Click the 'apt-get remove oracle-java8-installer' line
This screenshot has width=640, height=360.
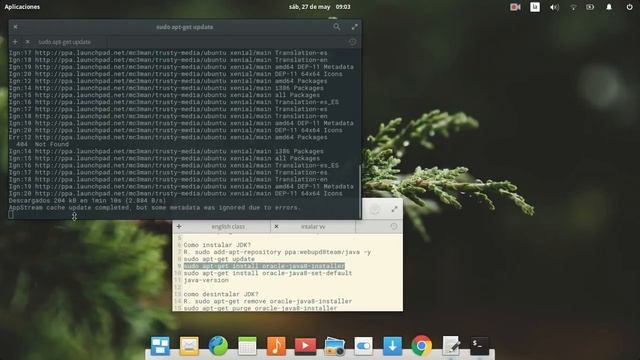point(267,301)
